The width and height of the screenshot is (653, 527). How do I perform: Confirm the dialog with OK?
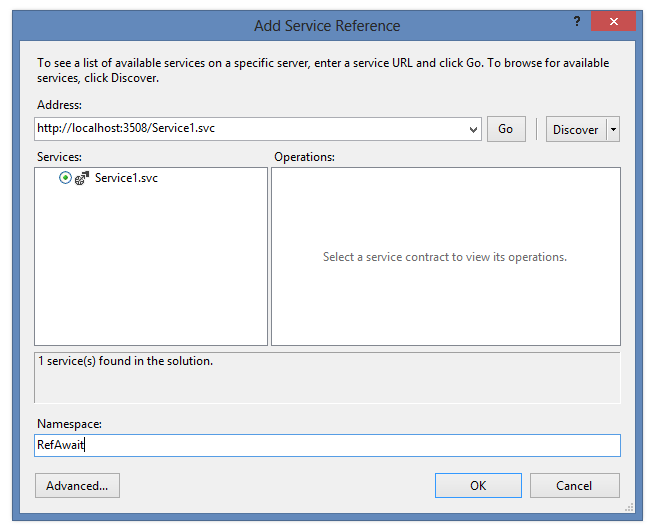478,485
